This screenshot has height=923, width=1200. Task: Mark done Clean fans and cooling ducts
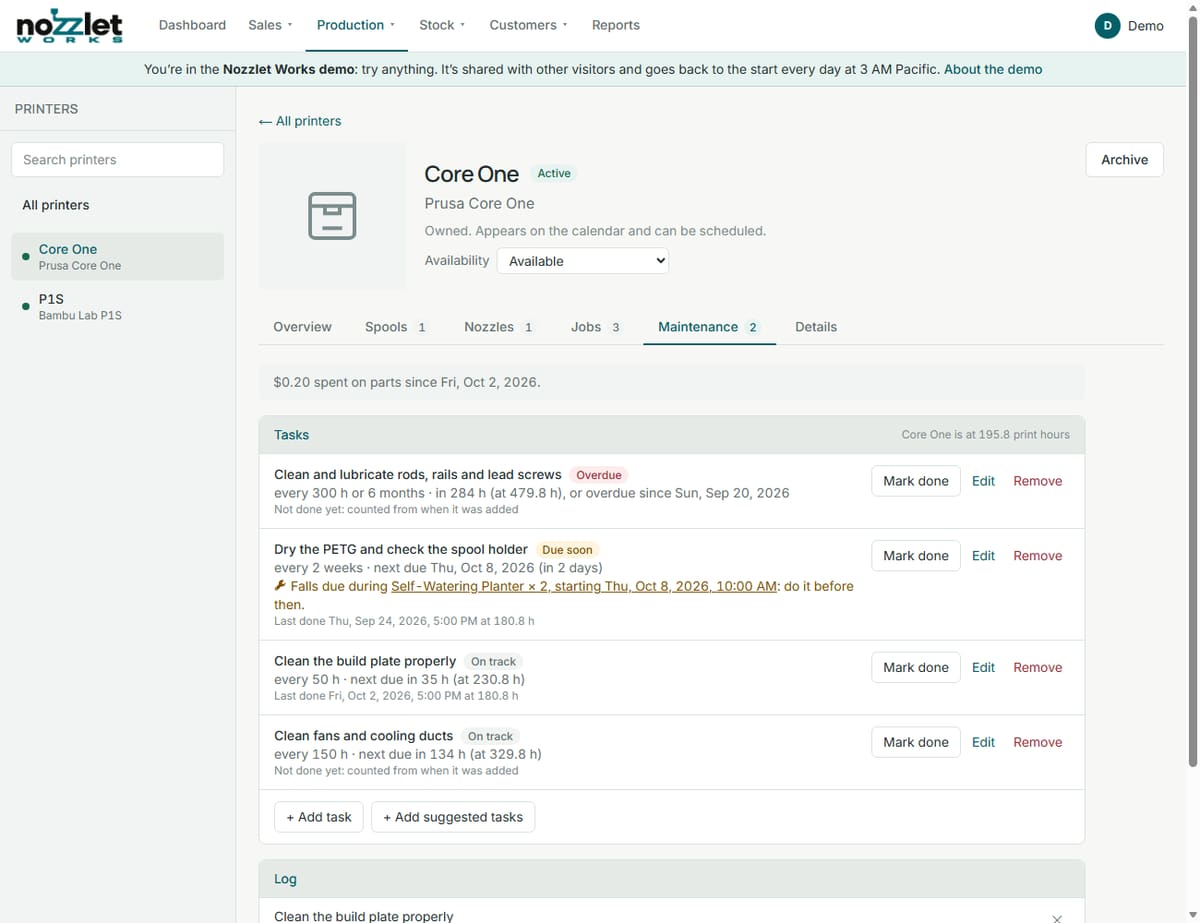click(x=916, y=742)
